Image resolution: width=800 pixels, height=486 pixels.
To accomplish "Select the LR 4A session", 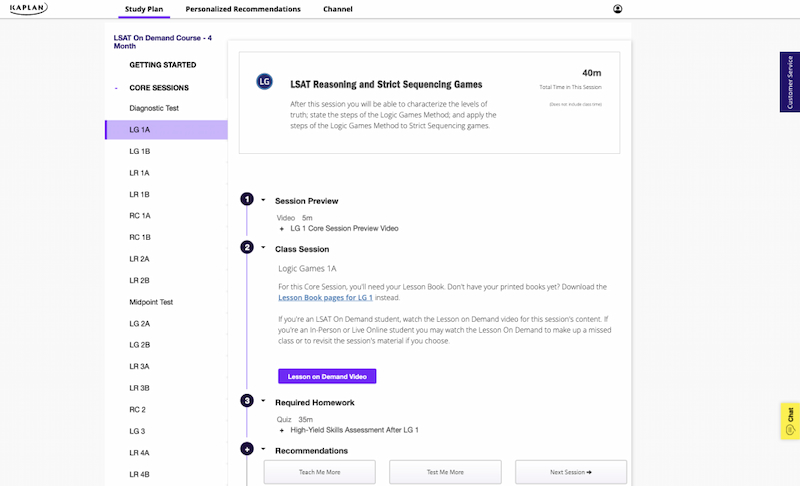I will [139, 452].
